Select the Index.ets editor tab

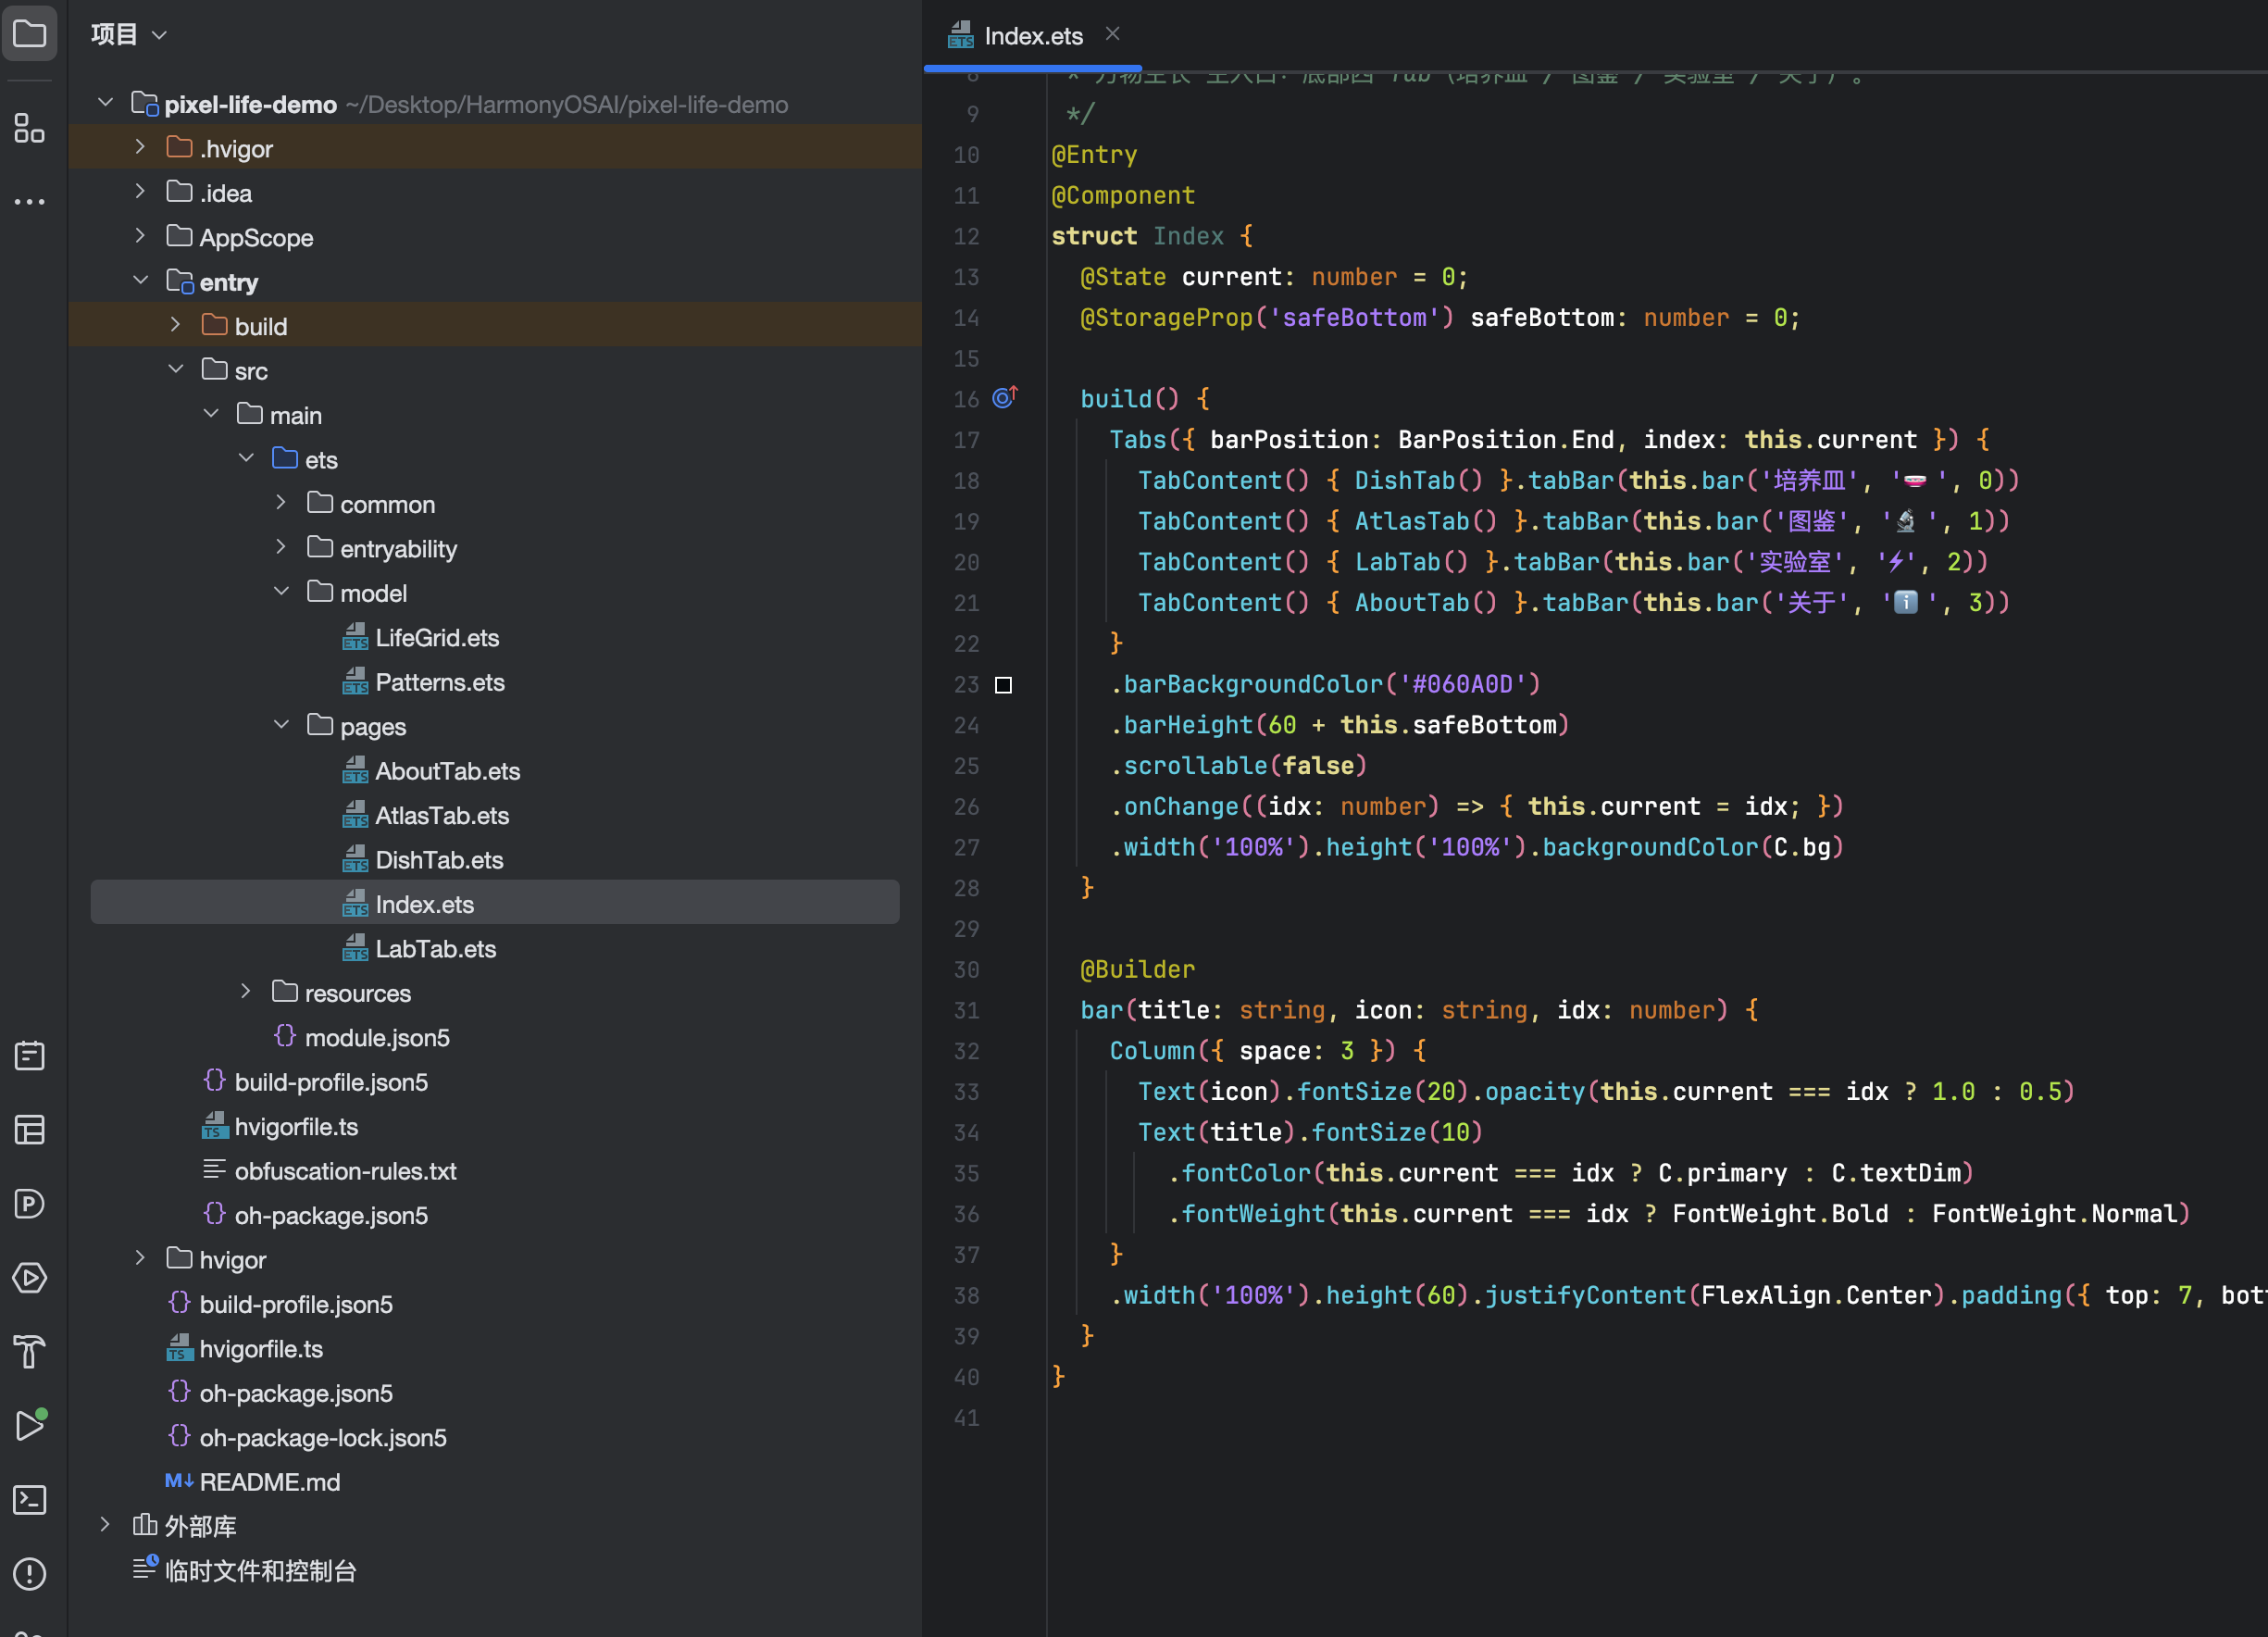pos(1016,36)
